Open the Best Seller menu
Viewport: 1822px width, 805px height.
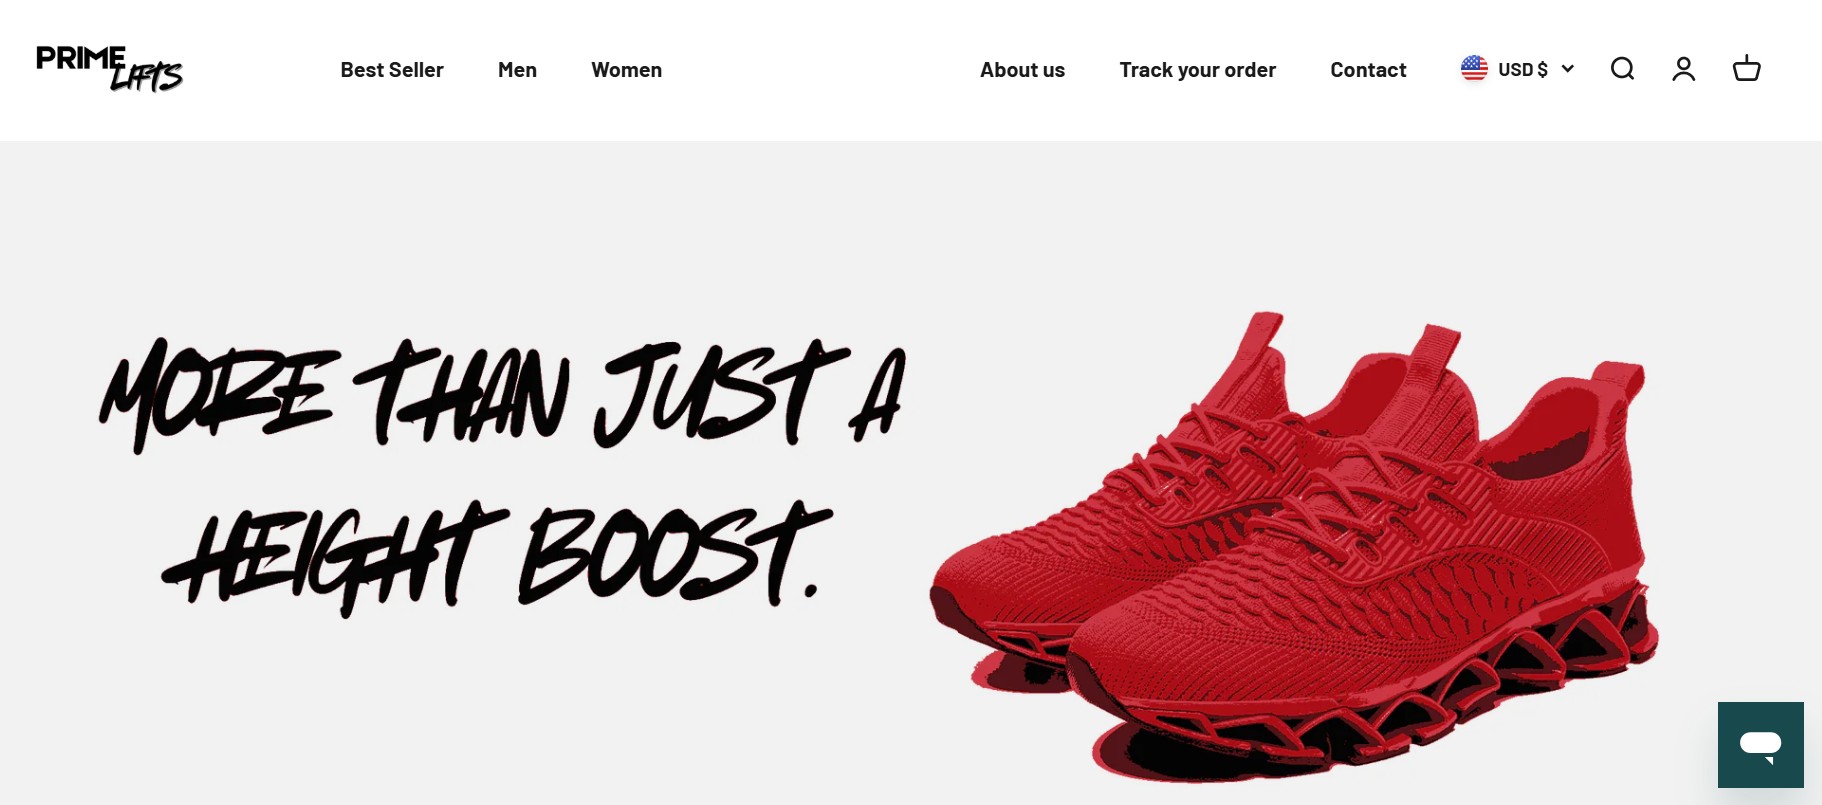(x=392, y=70)
